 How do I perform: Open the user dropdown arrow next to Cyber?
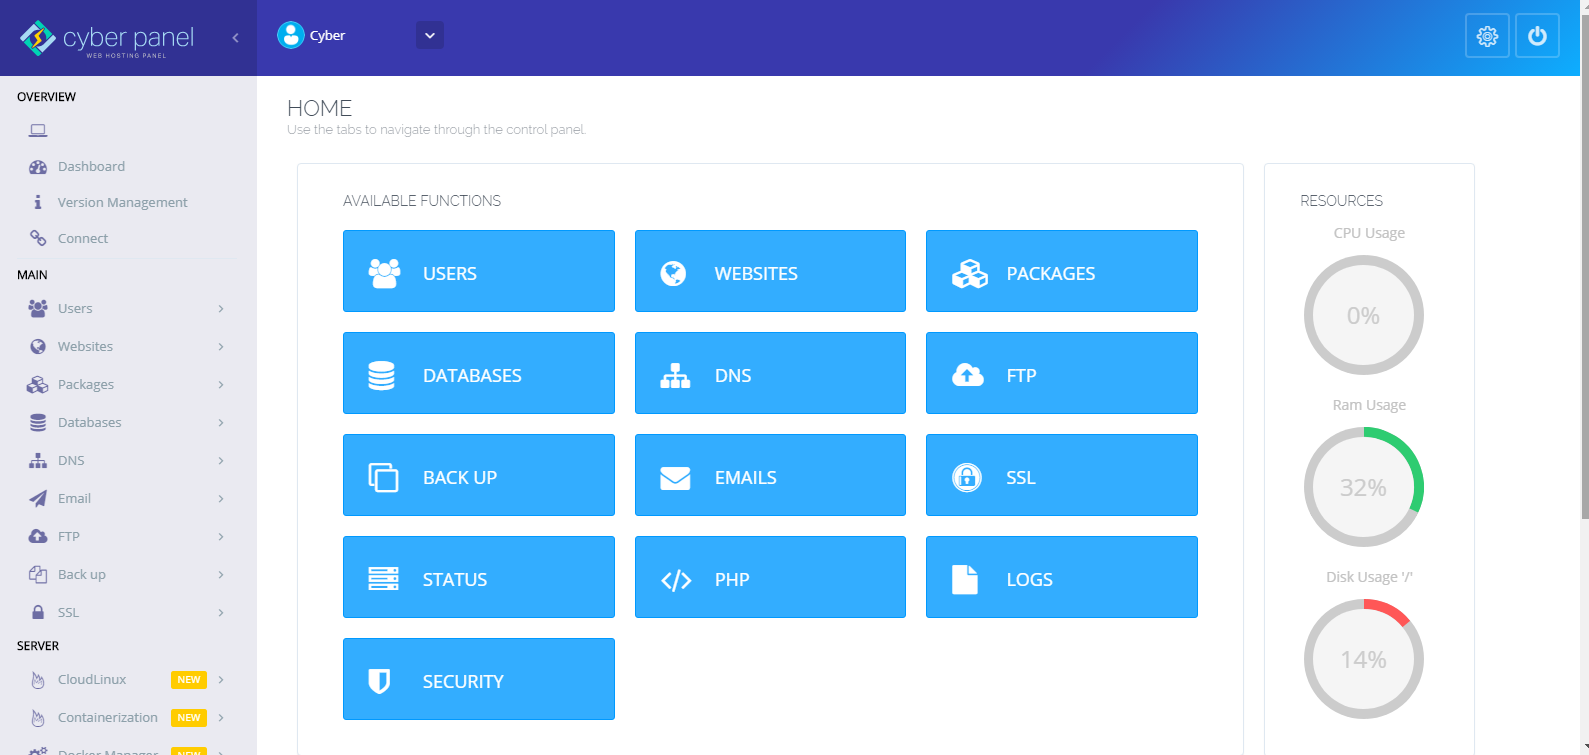430,35
